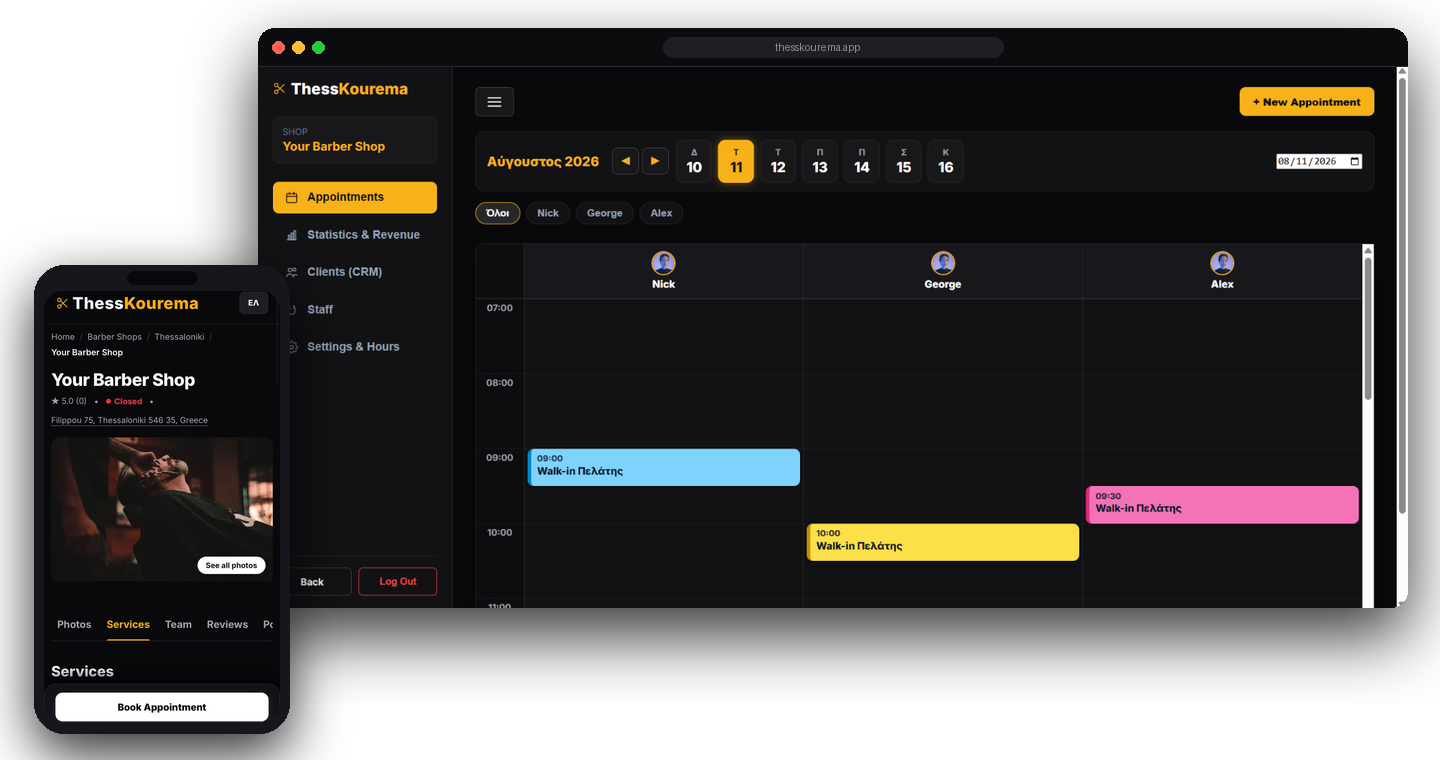The width and height of the screenshot is (1440, 760).
Task: Filter appointments by Nick chip
Action: (548, 213)
